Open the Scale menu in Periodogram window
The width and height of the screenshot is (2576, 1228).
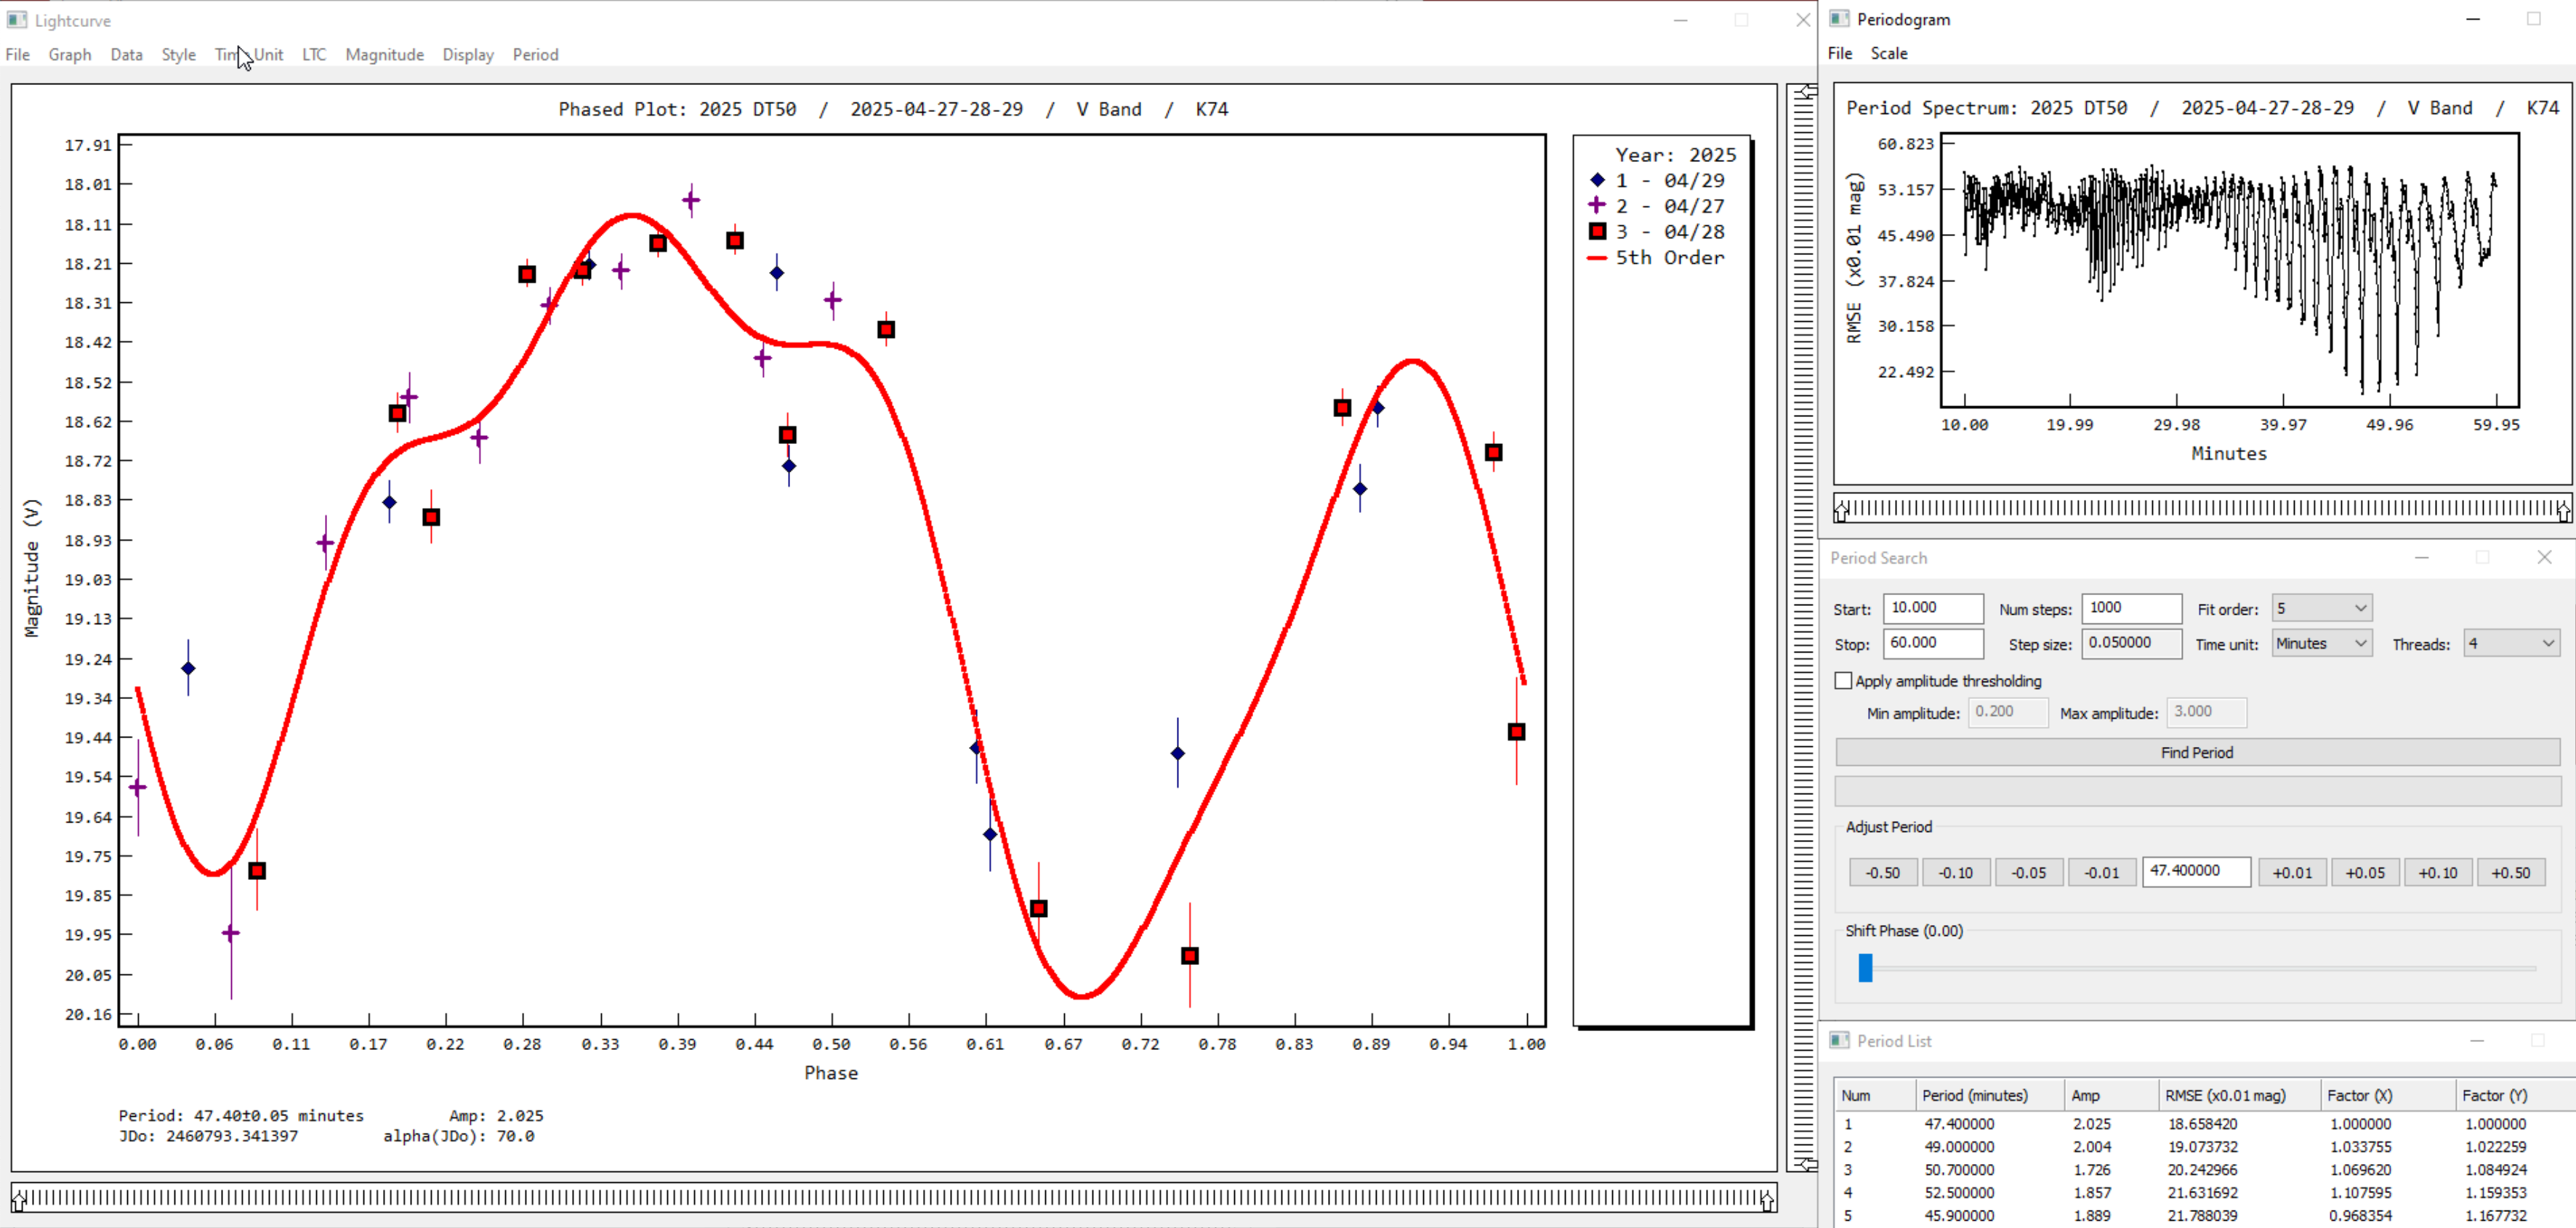[1889, 53]
